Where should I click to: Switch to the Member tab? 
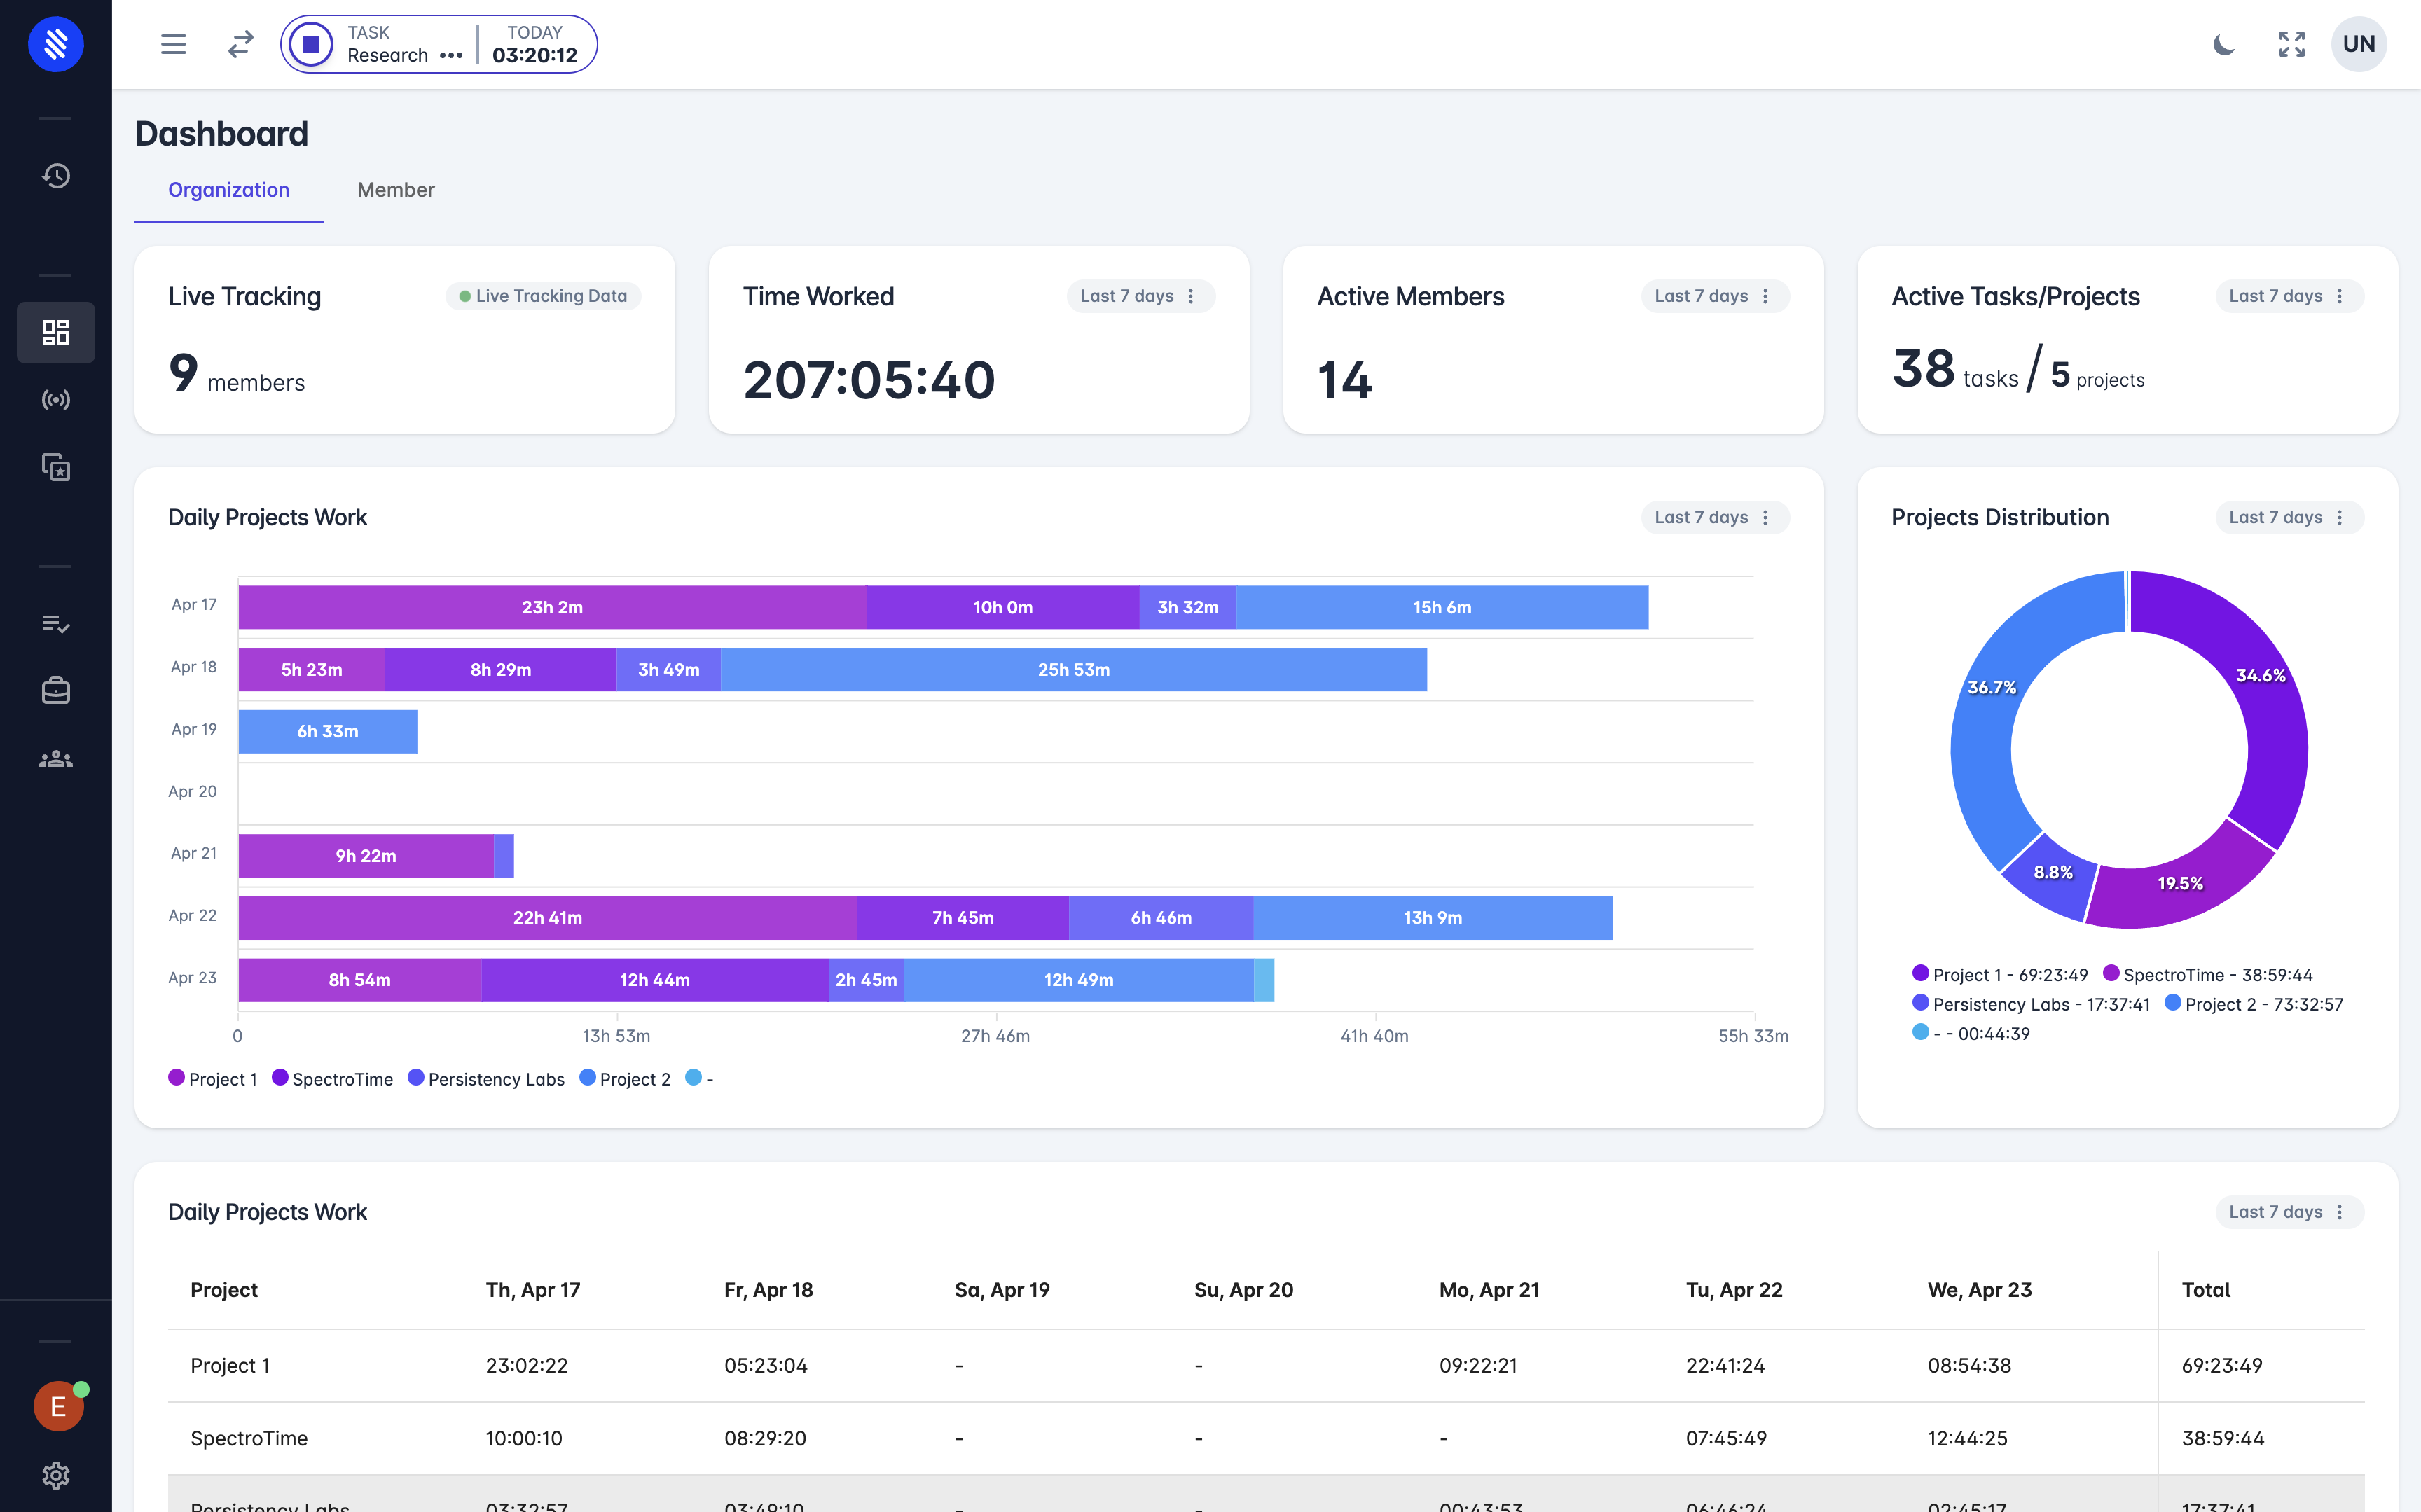coord(395,190)
